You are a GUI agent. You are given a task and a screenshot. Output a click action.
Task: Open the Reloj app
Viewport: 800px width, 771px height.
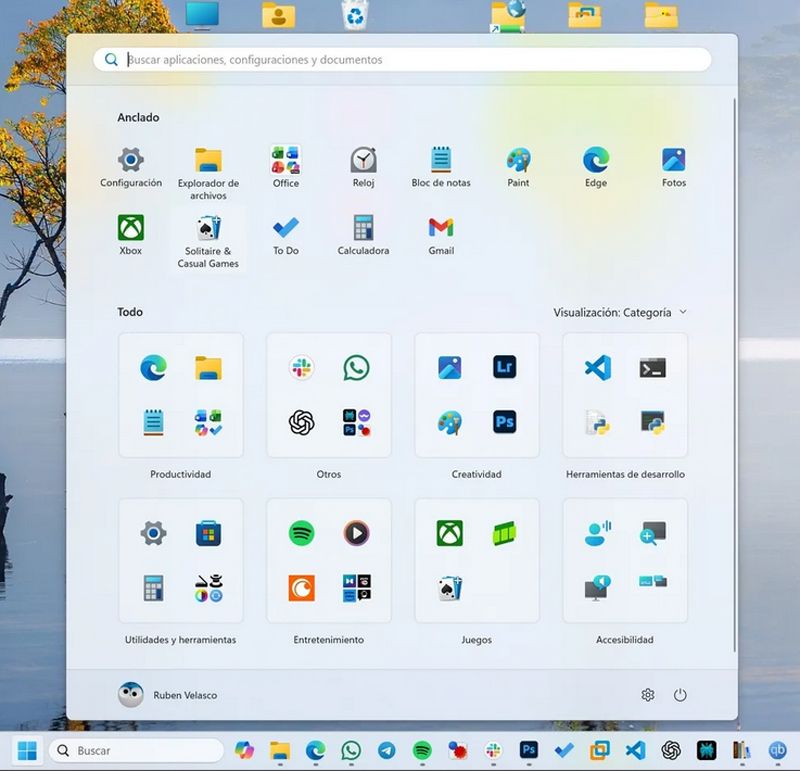click(362, 162)
